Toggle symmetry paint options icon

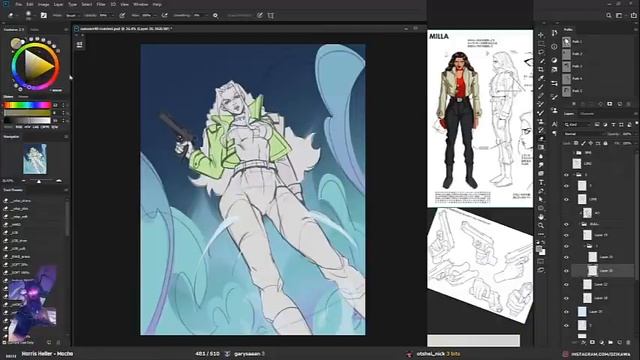click(271, 16)
